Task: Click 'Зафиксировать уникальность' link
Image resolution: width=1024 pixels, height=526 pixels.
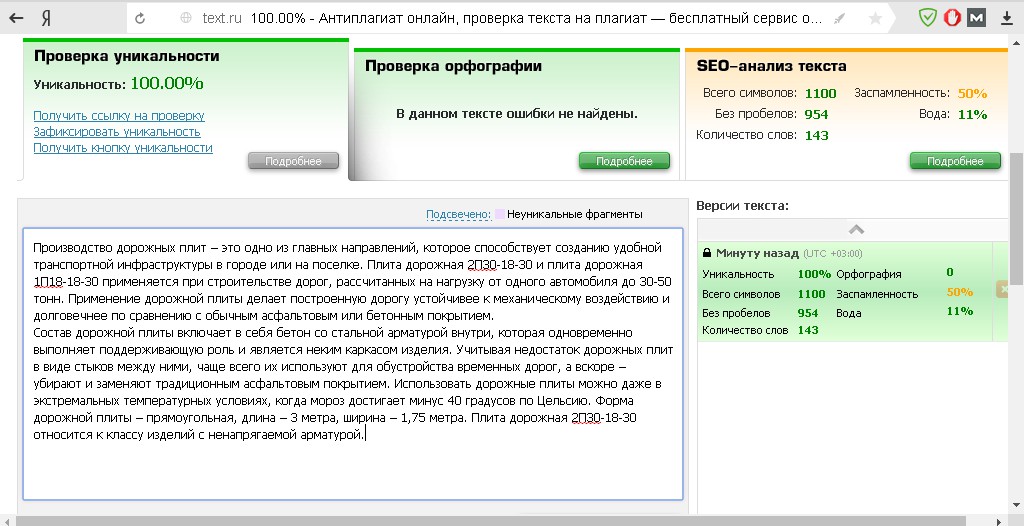Action: (x=117, y=131)
